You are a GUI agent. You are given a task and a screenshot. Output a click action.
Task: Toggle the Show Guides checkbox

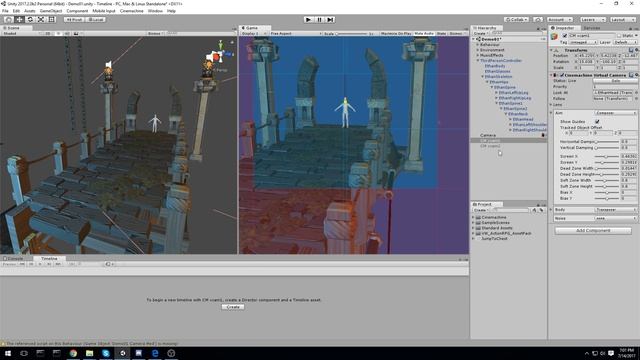pyautogui.click(x=598, y=122)
